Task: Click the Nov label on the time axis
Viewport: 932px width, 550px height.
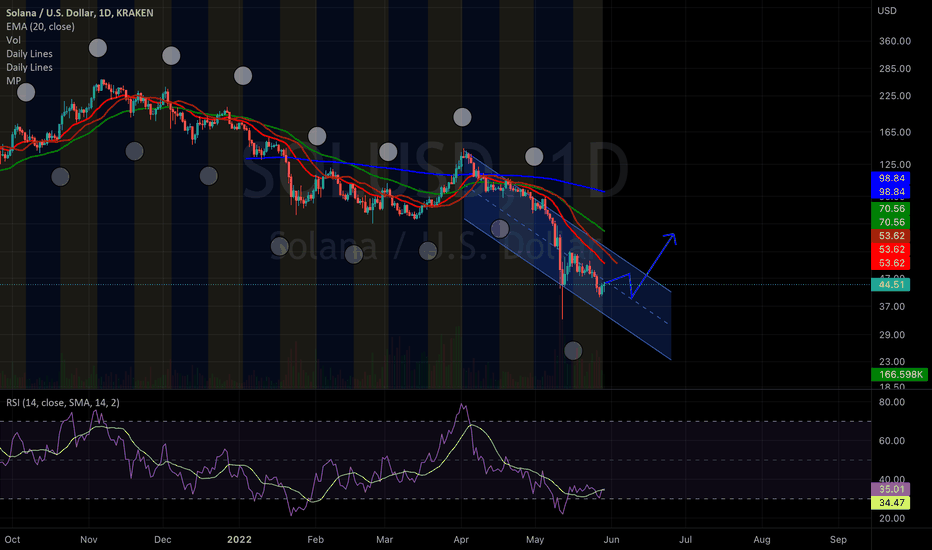Action: 89,539
